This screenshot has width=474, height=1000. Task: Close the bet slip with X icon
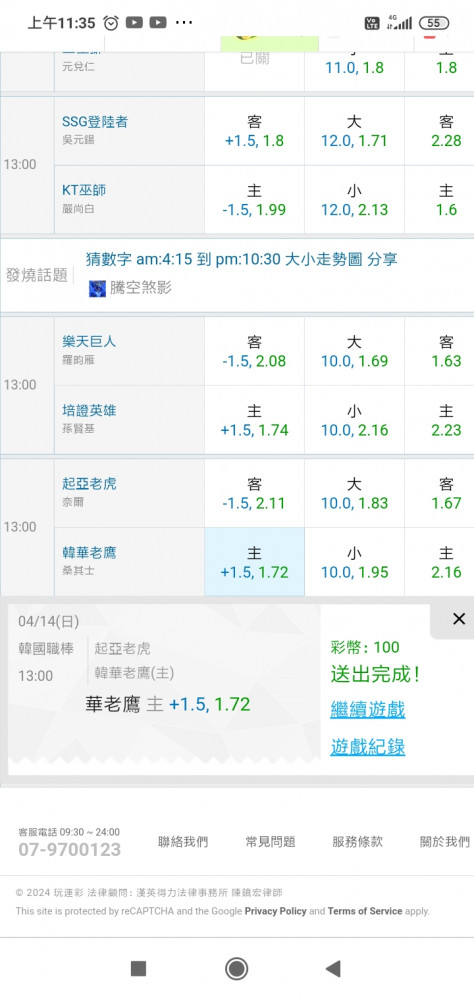pos(459,619)
